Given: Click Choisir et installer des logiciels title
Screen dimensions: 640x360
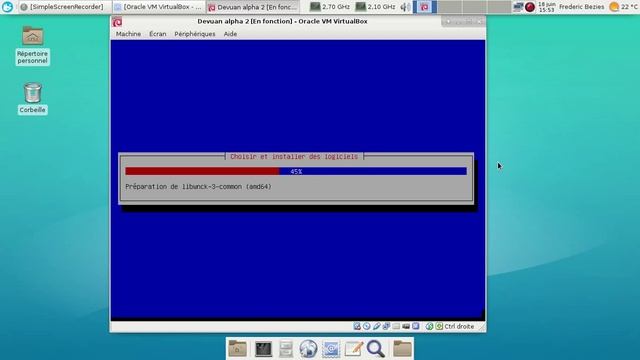Looking at the screenshot, I should (294, 157).
